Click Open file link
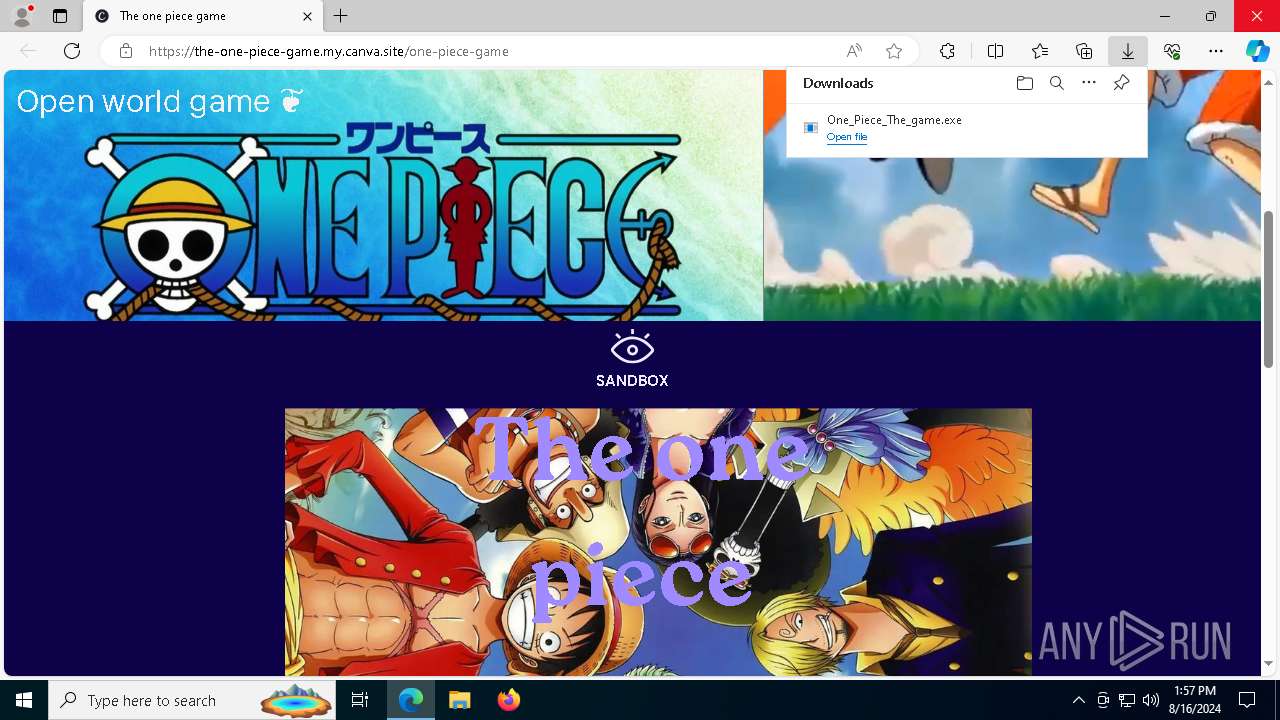1280x720 pixels. pos(847,137)
